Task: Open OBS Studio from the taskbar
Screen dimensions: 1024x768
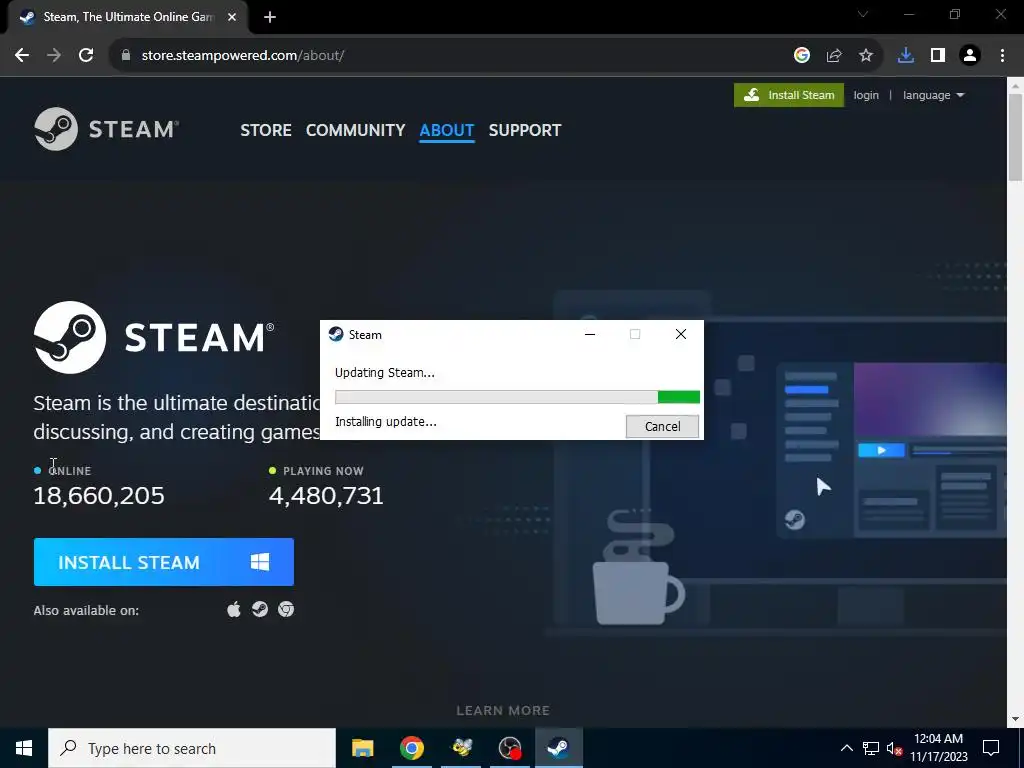Action: pyautogui.click(x=510, y=748)
